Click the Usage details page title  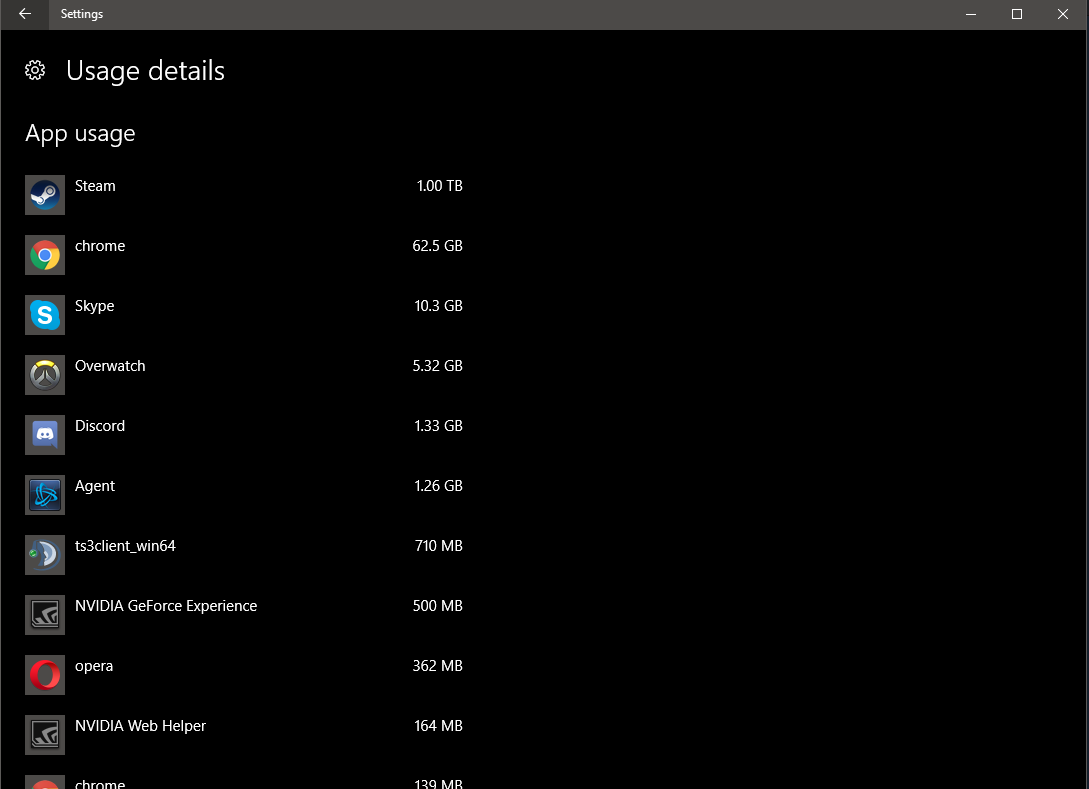[146, 72]
